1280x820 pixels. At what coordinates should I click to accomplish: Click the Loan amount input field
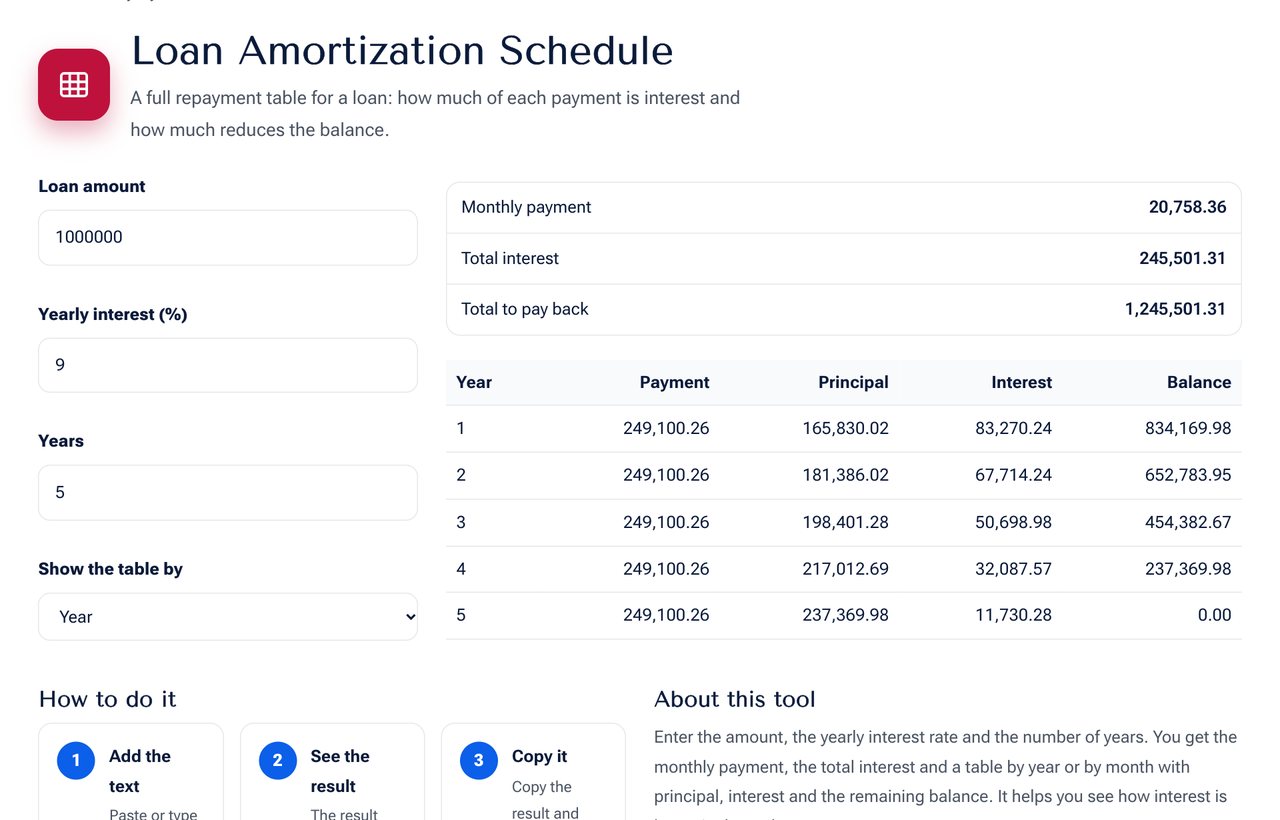228,237
